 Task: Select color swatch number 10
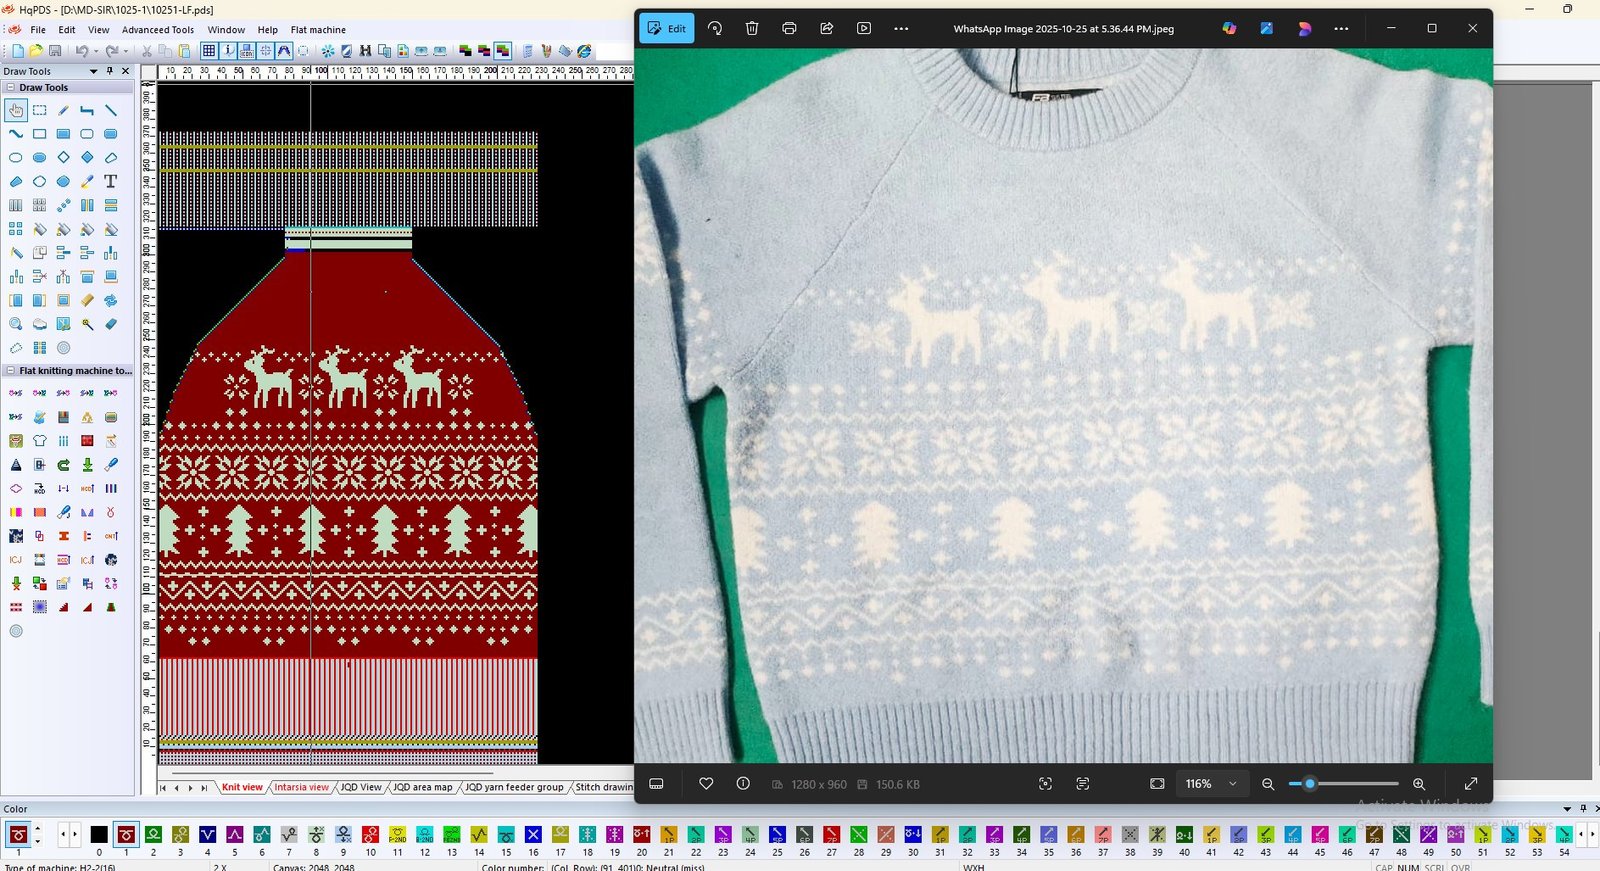click(370, 835)
